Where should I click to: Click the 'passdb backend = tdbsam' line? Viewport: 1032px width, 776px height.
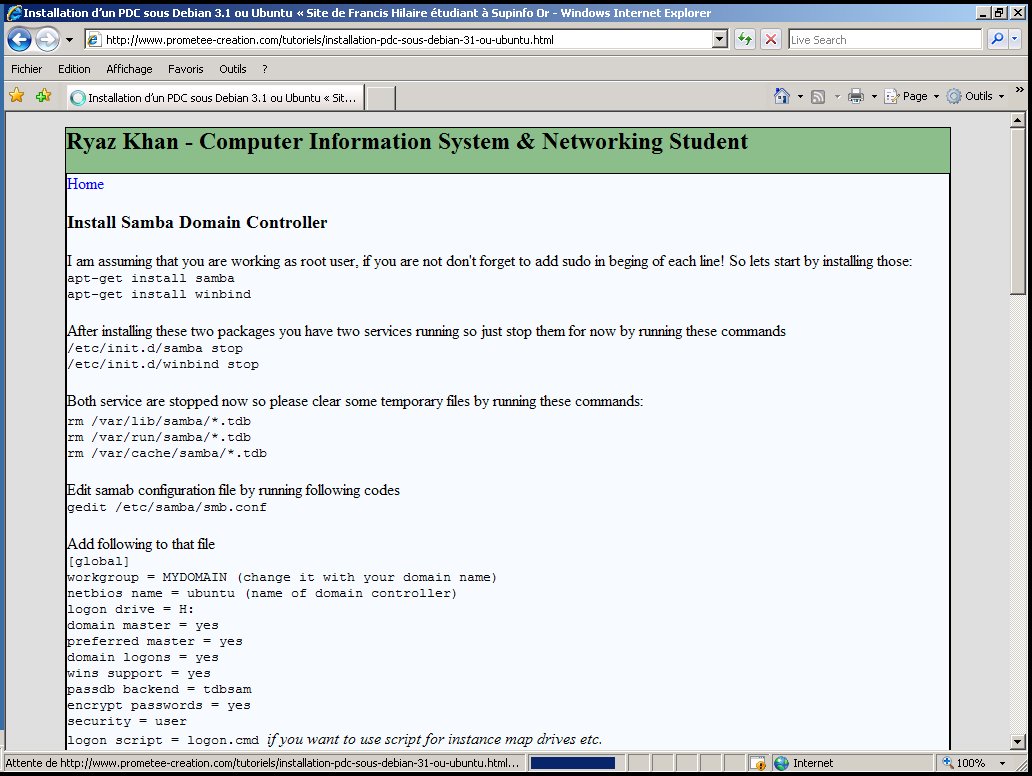tap(159, 689)
